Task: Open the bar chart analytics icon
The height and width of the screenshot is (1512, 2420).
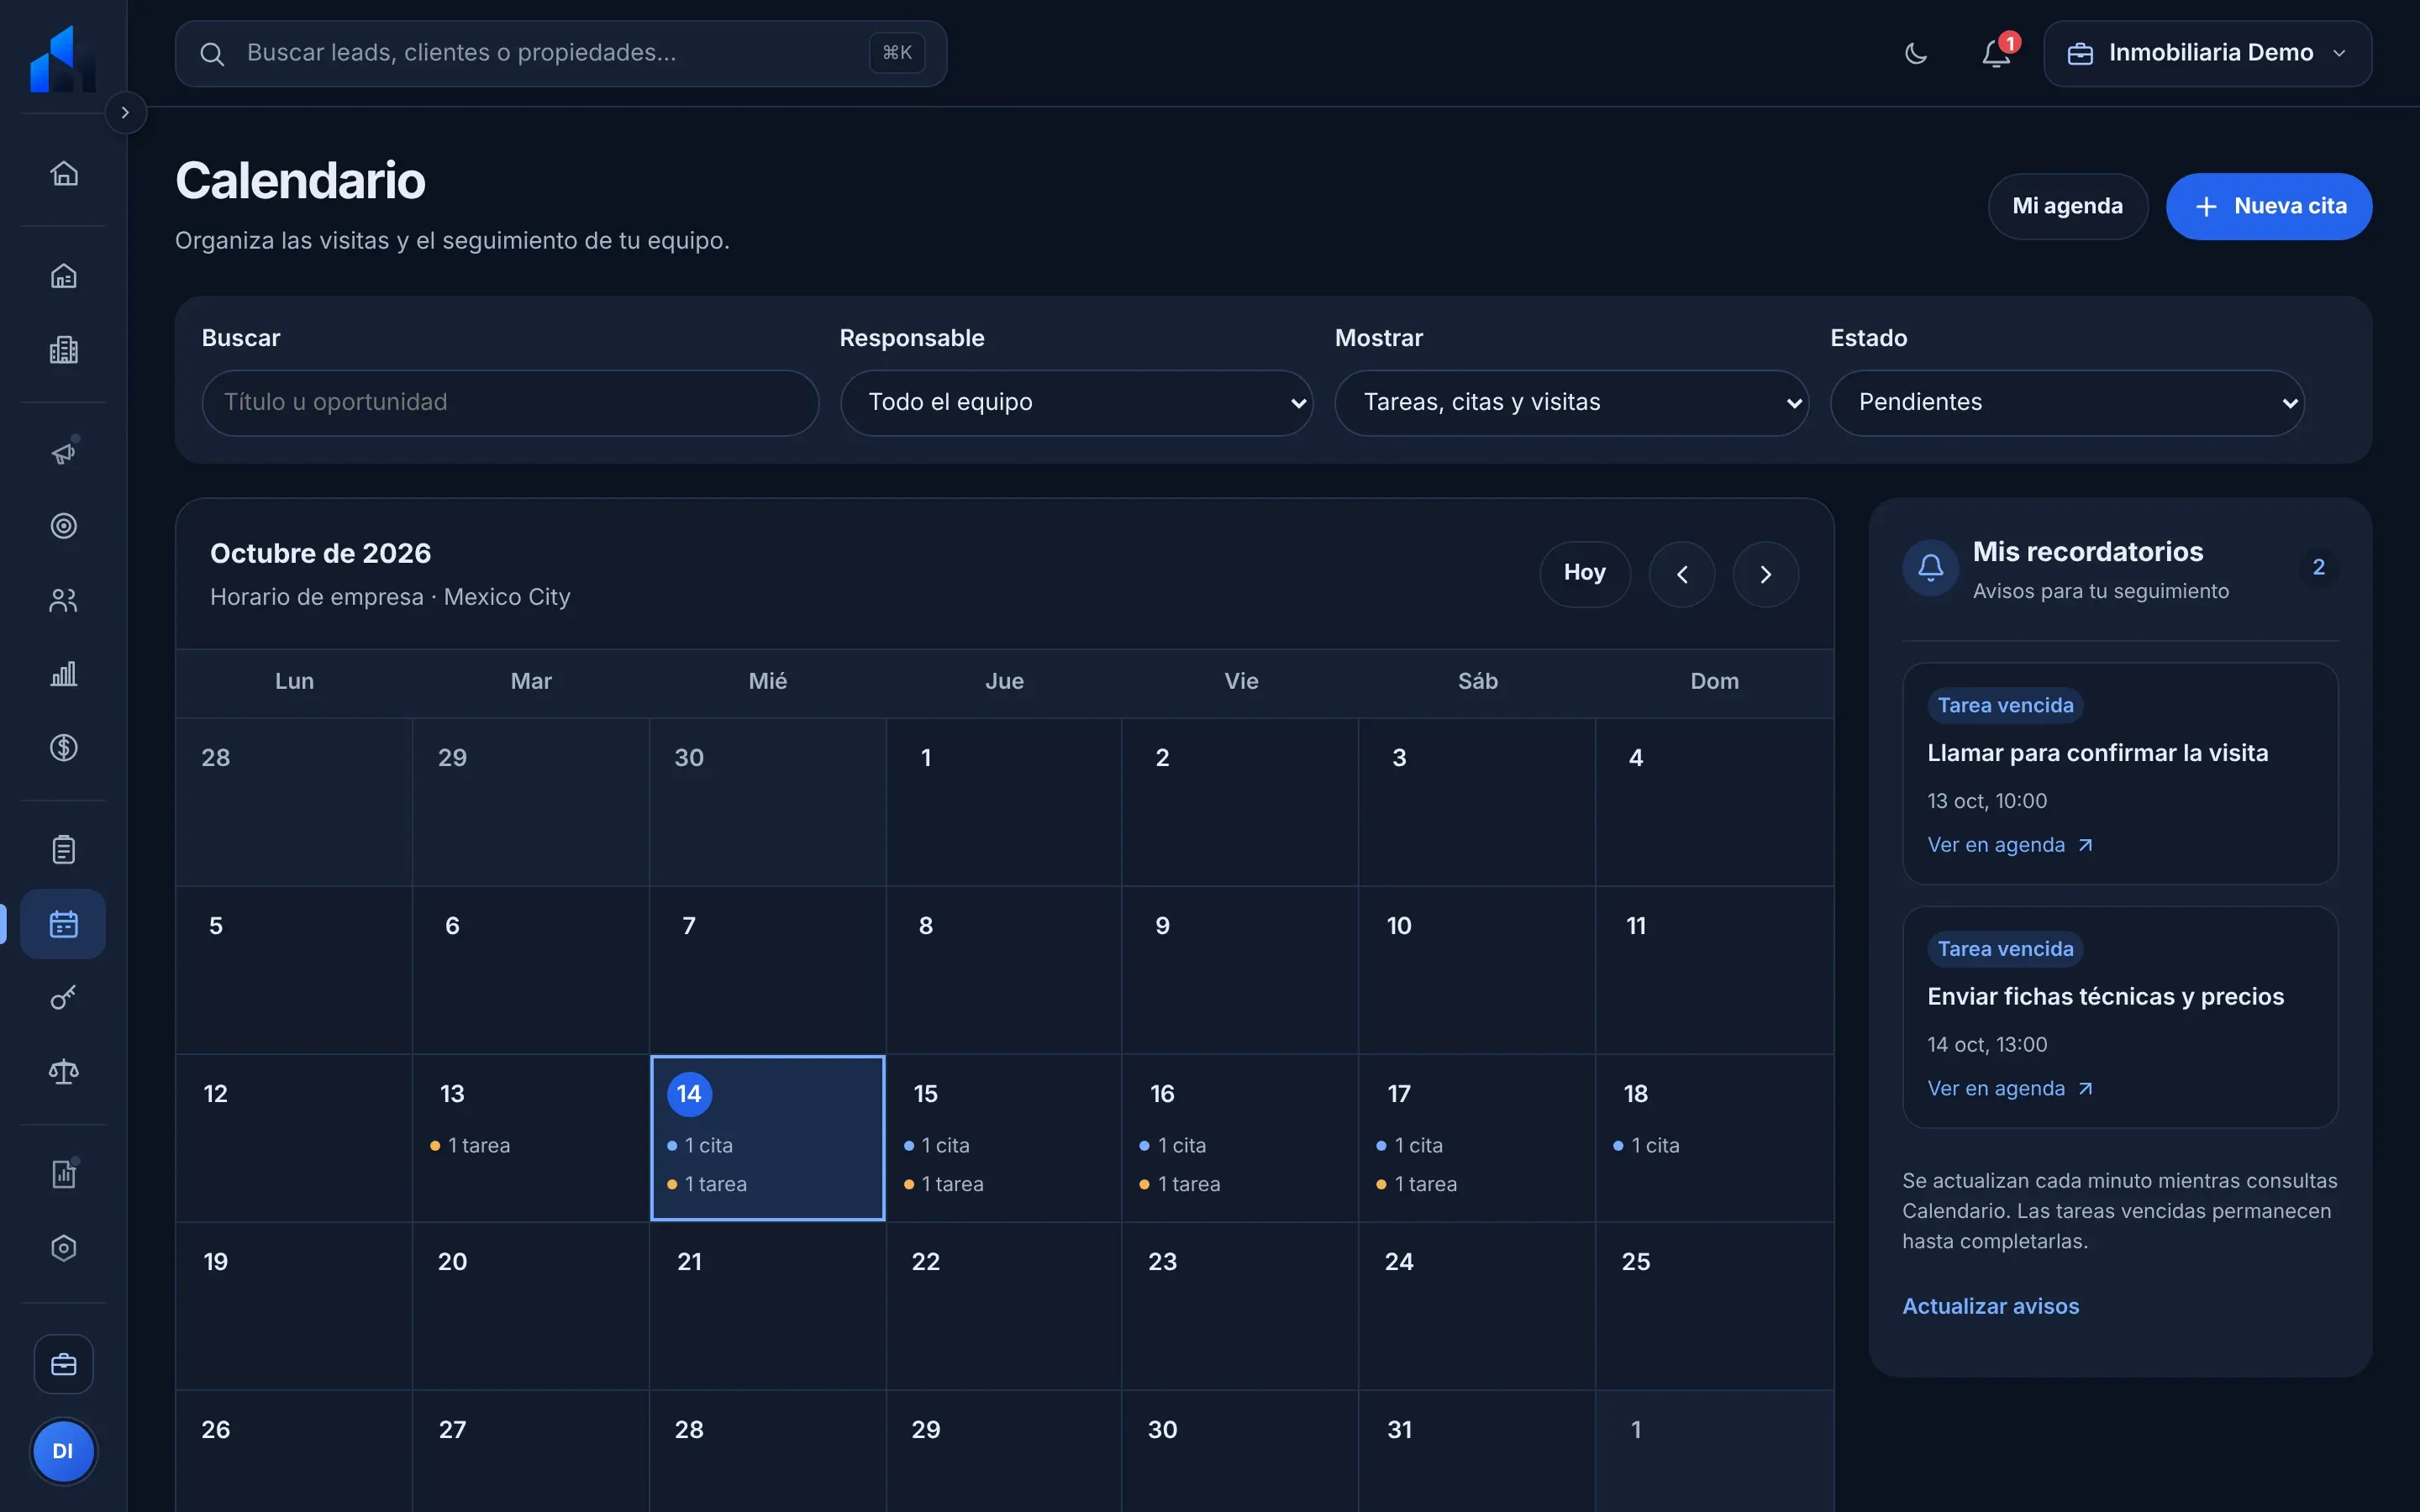Action: click(x=64, y=674)
